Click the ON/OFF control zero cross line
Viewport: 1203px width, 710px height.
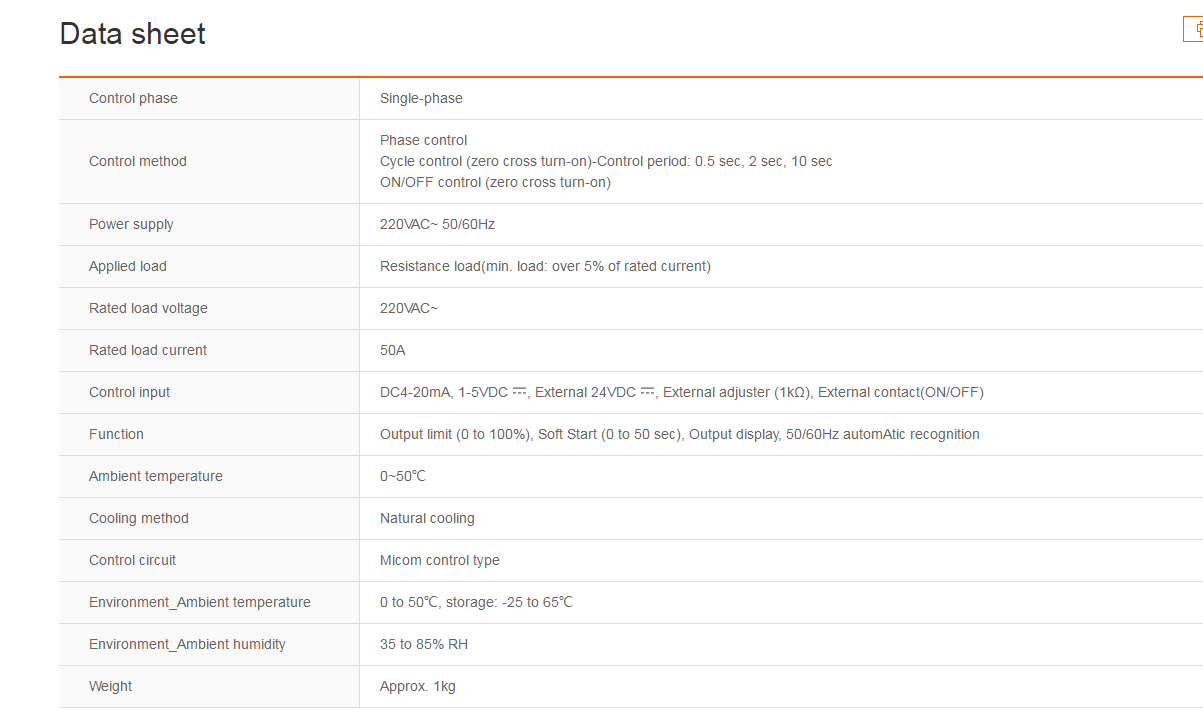(x=495, y=182)
